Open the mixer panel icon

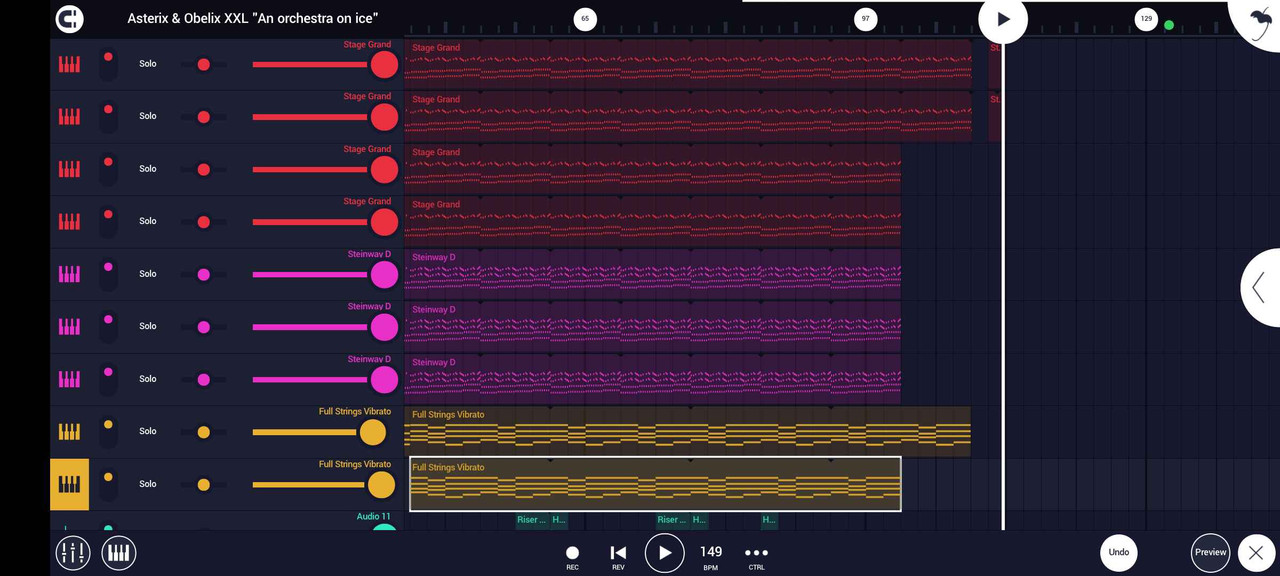pyautogui.click(x=73, y=552)
